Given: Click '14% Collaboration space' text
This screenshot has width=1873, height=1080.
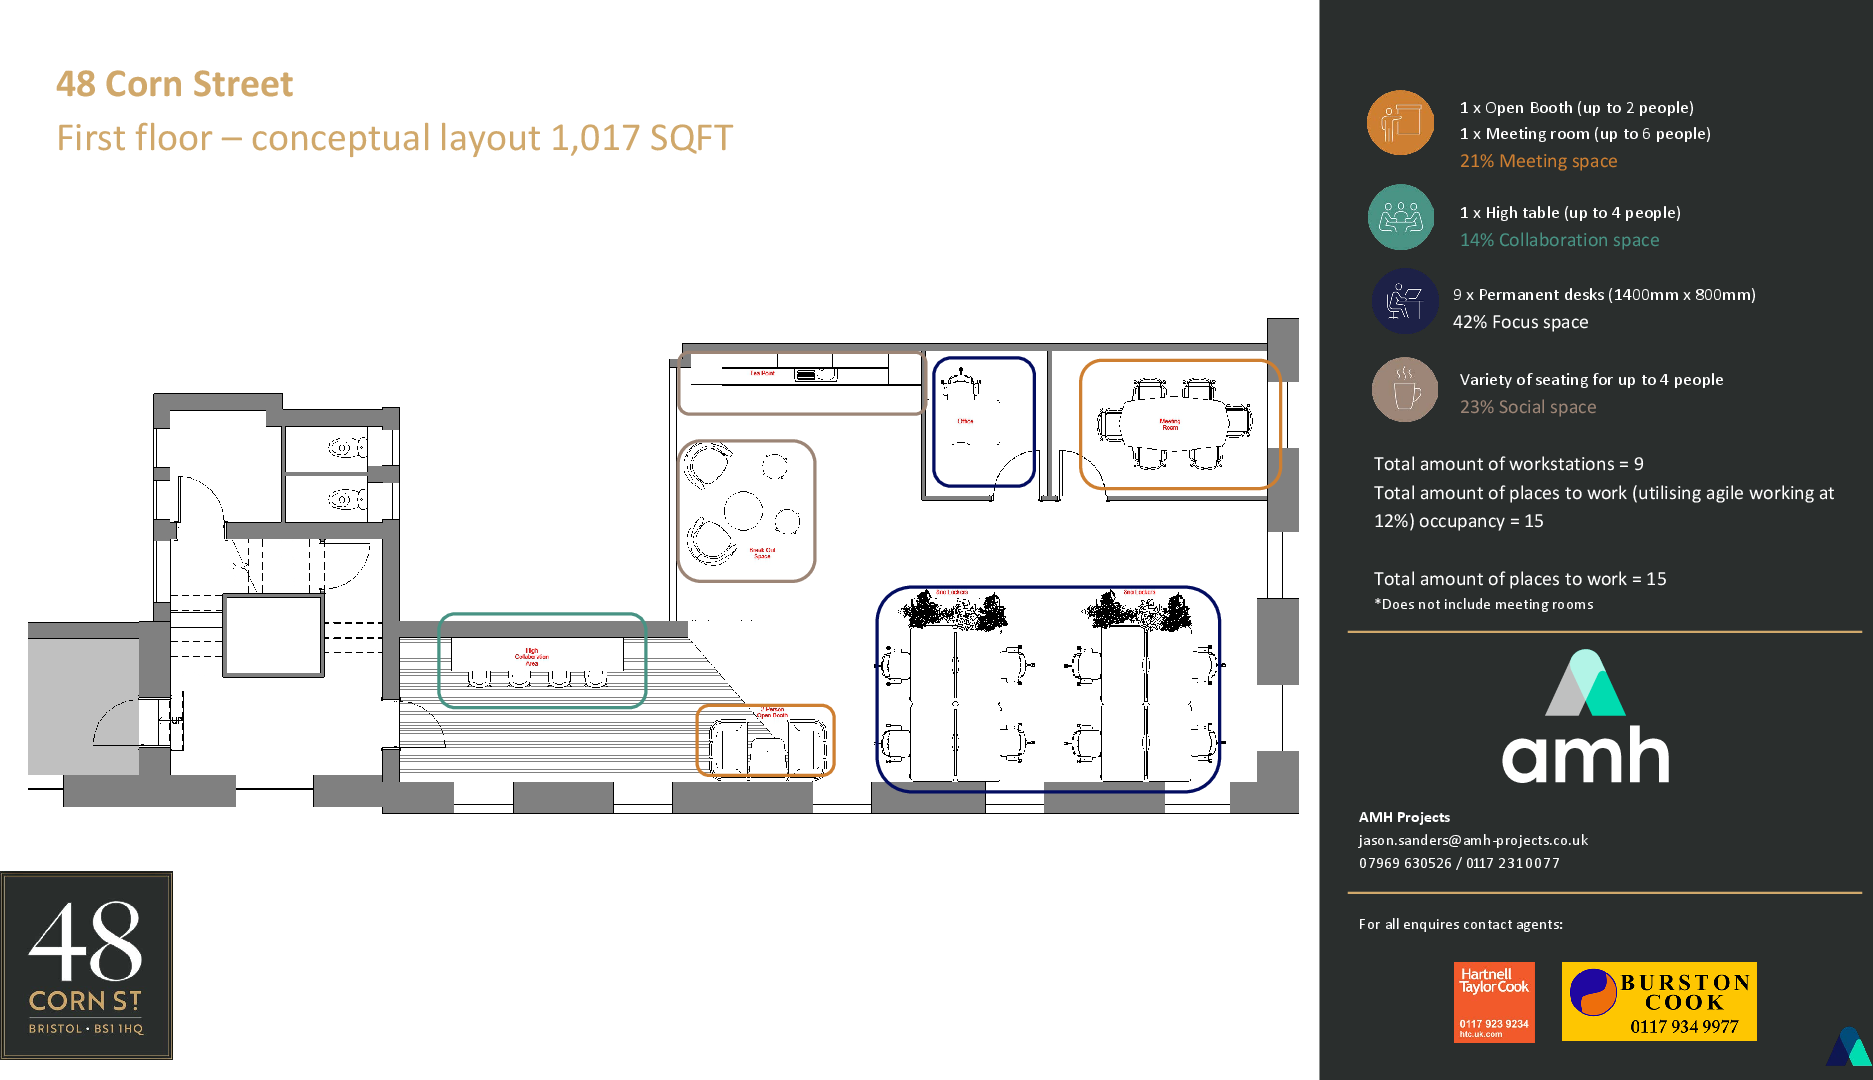Looking at the screenshot, I should [x=1559, y=240].
